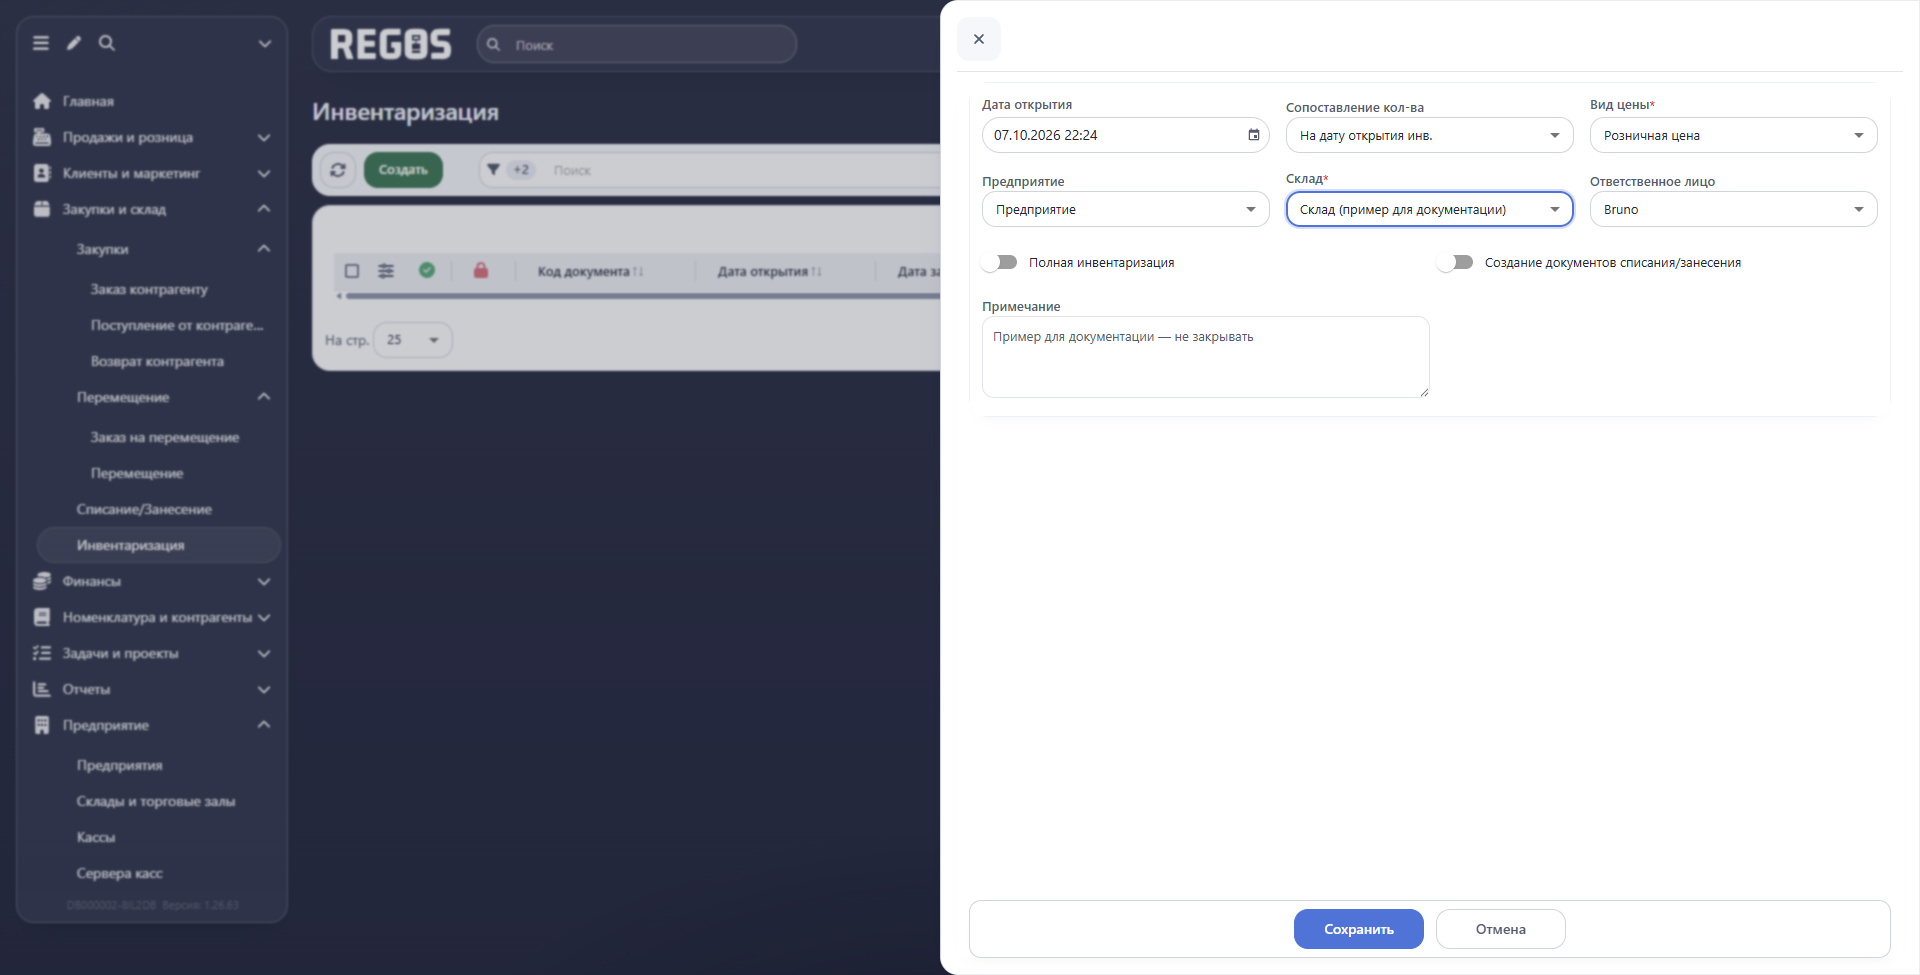Click the Сохранить button
The image size is (1920, 975).
click(1359, 929)
